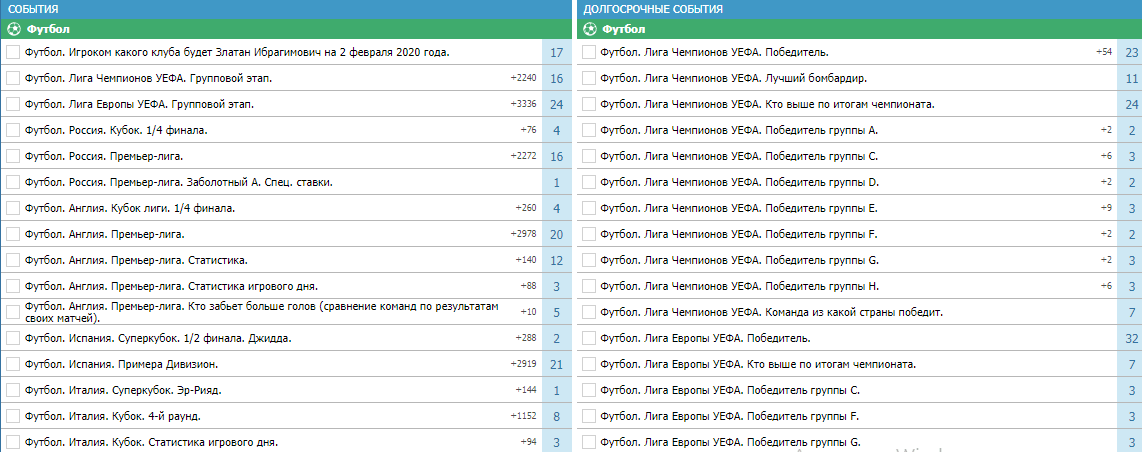
Task: Toggle checkbox for Лига Европы УЕФА. Победитель.
Action: pyautogui.click(x=588, y=338)
